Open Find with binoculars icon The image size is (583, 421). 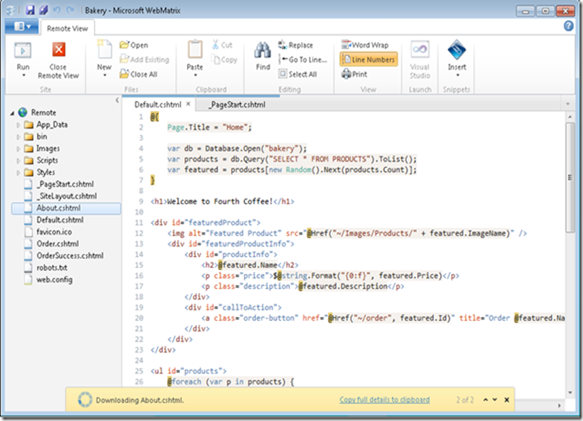click(x=262, y=50)
